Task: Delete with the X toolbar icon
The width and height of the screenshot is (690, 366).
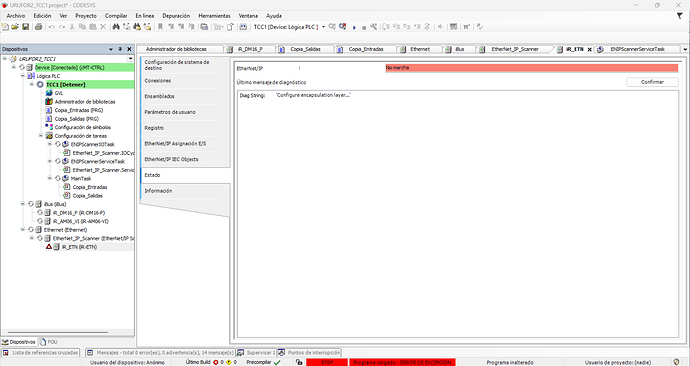Action: (x=103, y=27)
